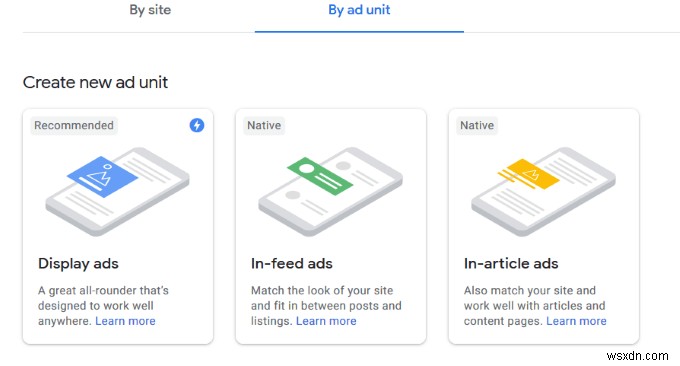Viewport: 680px width, 366px height.
Task: Choose the In-article ads title
Action: [511, 264]
